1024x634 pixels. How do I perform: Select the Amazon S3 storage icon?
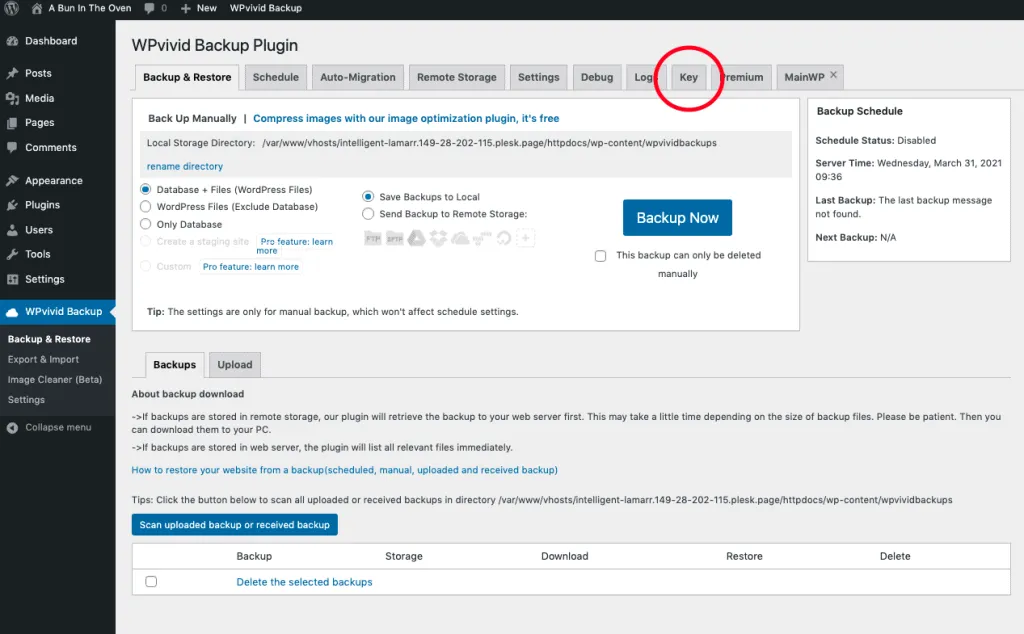(x=482, y=238)
